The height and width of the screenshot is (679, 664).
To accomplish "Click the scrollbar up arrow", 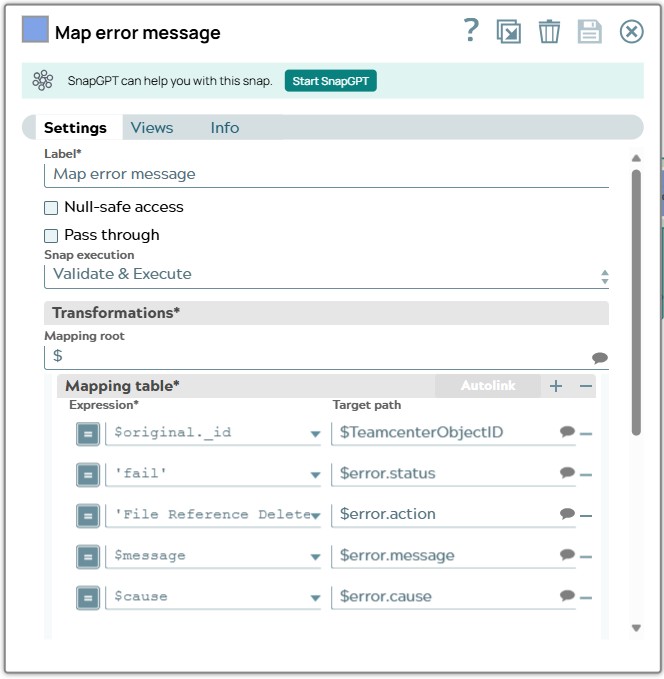I will click(x=636, y=158).
